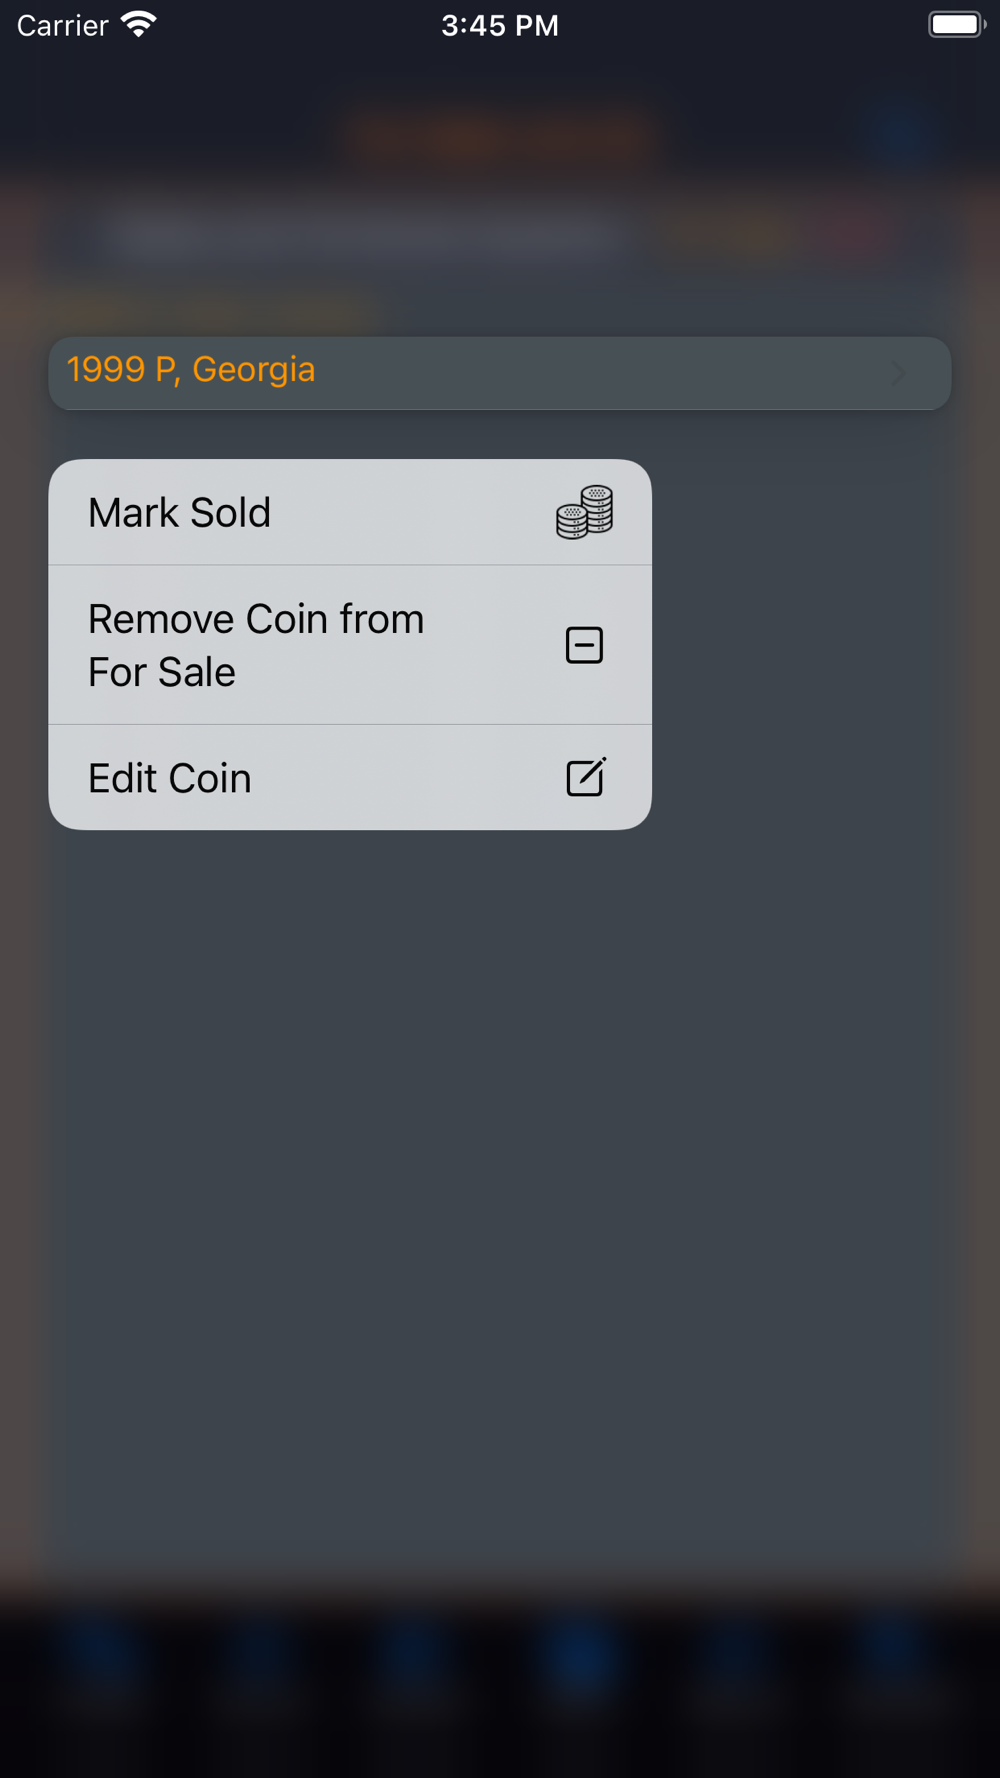The image size is (1000, 1778).
Task: Tap the coin stack icon beside Mark Sold
Action: [x=584, y=512]
